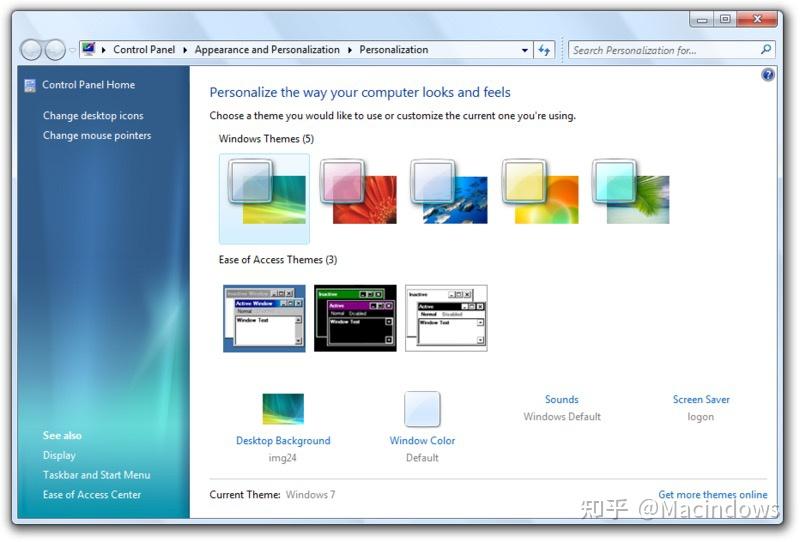800x542 pixels.
Task: Click Get more themes online
Action: coord(713,495)
